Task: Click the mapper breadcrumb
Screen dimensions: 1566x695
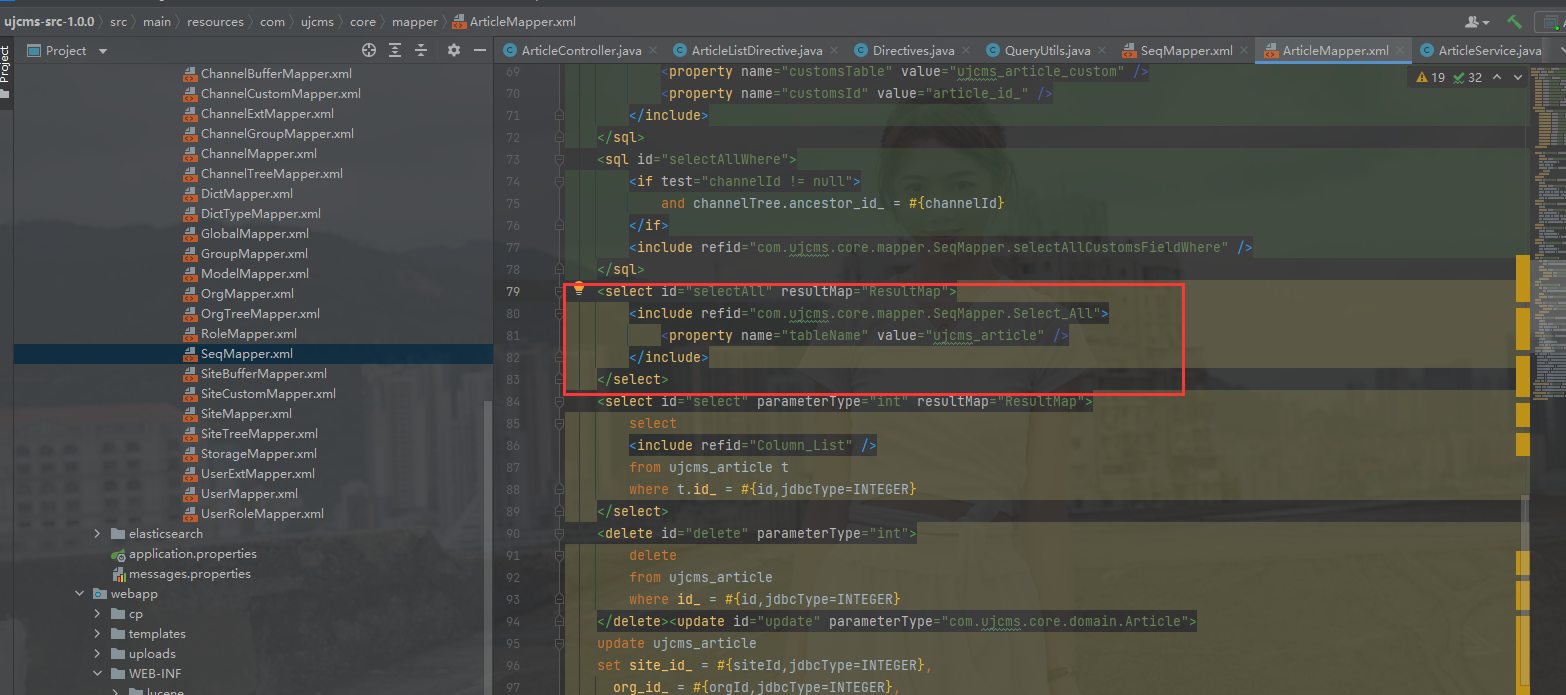Action: pos(414,21)
